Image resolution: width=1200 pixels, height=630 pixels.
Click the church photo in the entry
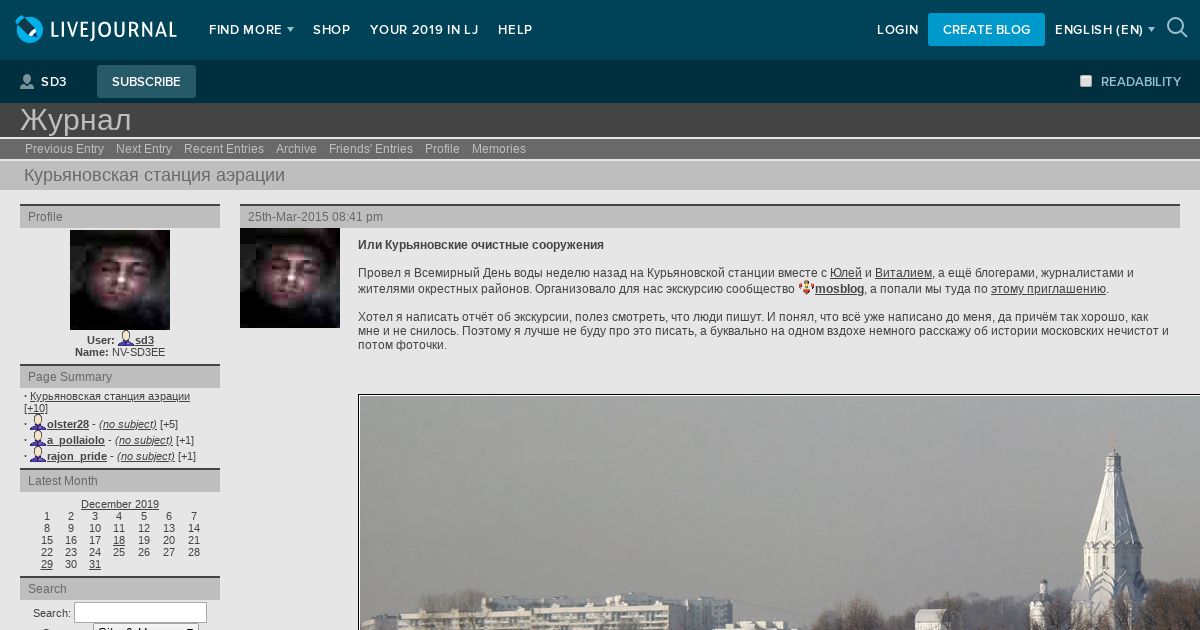pyautogui.click(x=780, y=512)
